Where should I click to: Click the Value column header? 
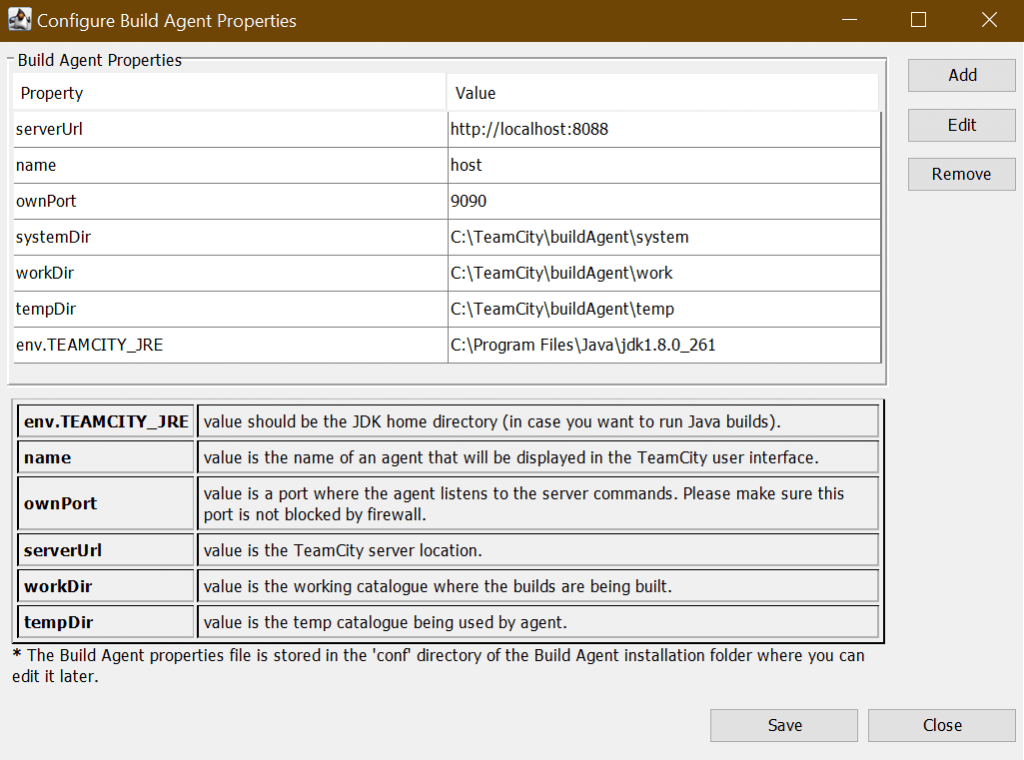point(663,93)
